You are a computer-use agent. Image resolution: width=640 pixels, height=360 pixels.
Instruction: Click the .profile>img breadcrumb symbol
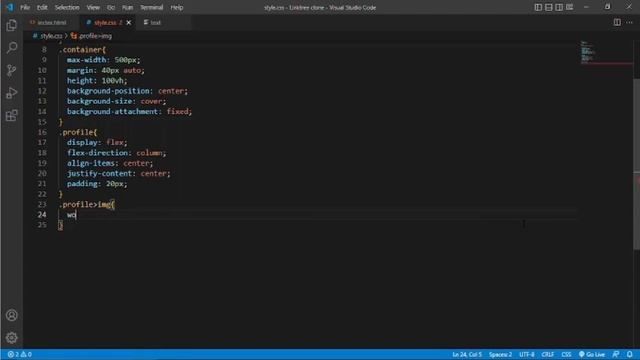click(91, 36)
